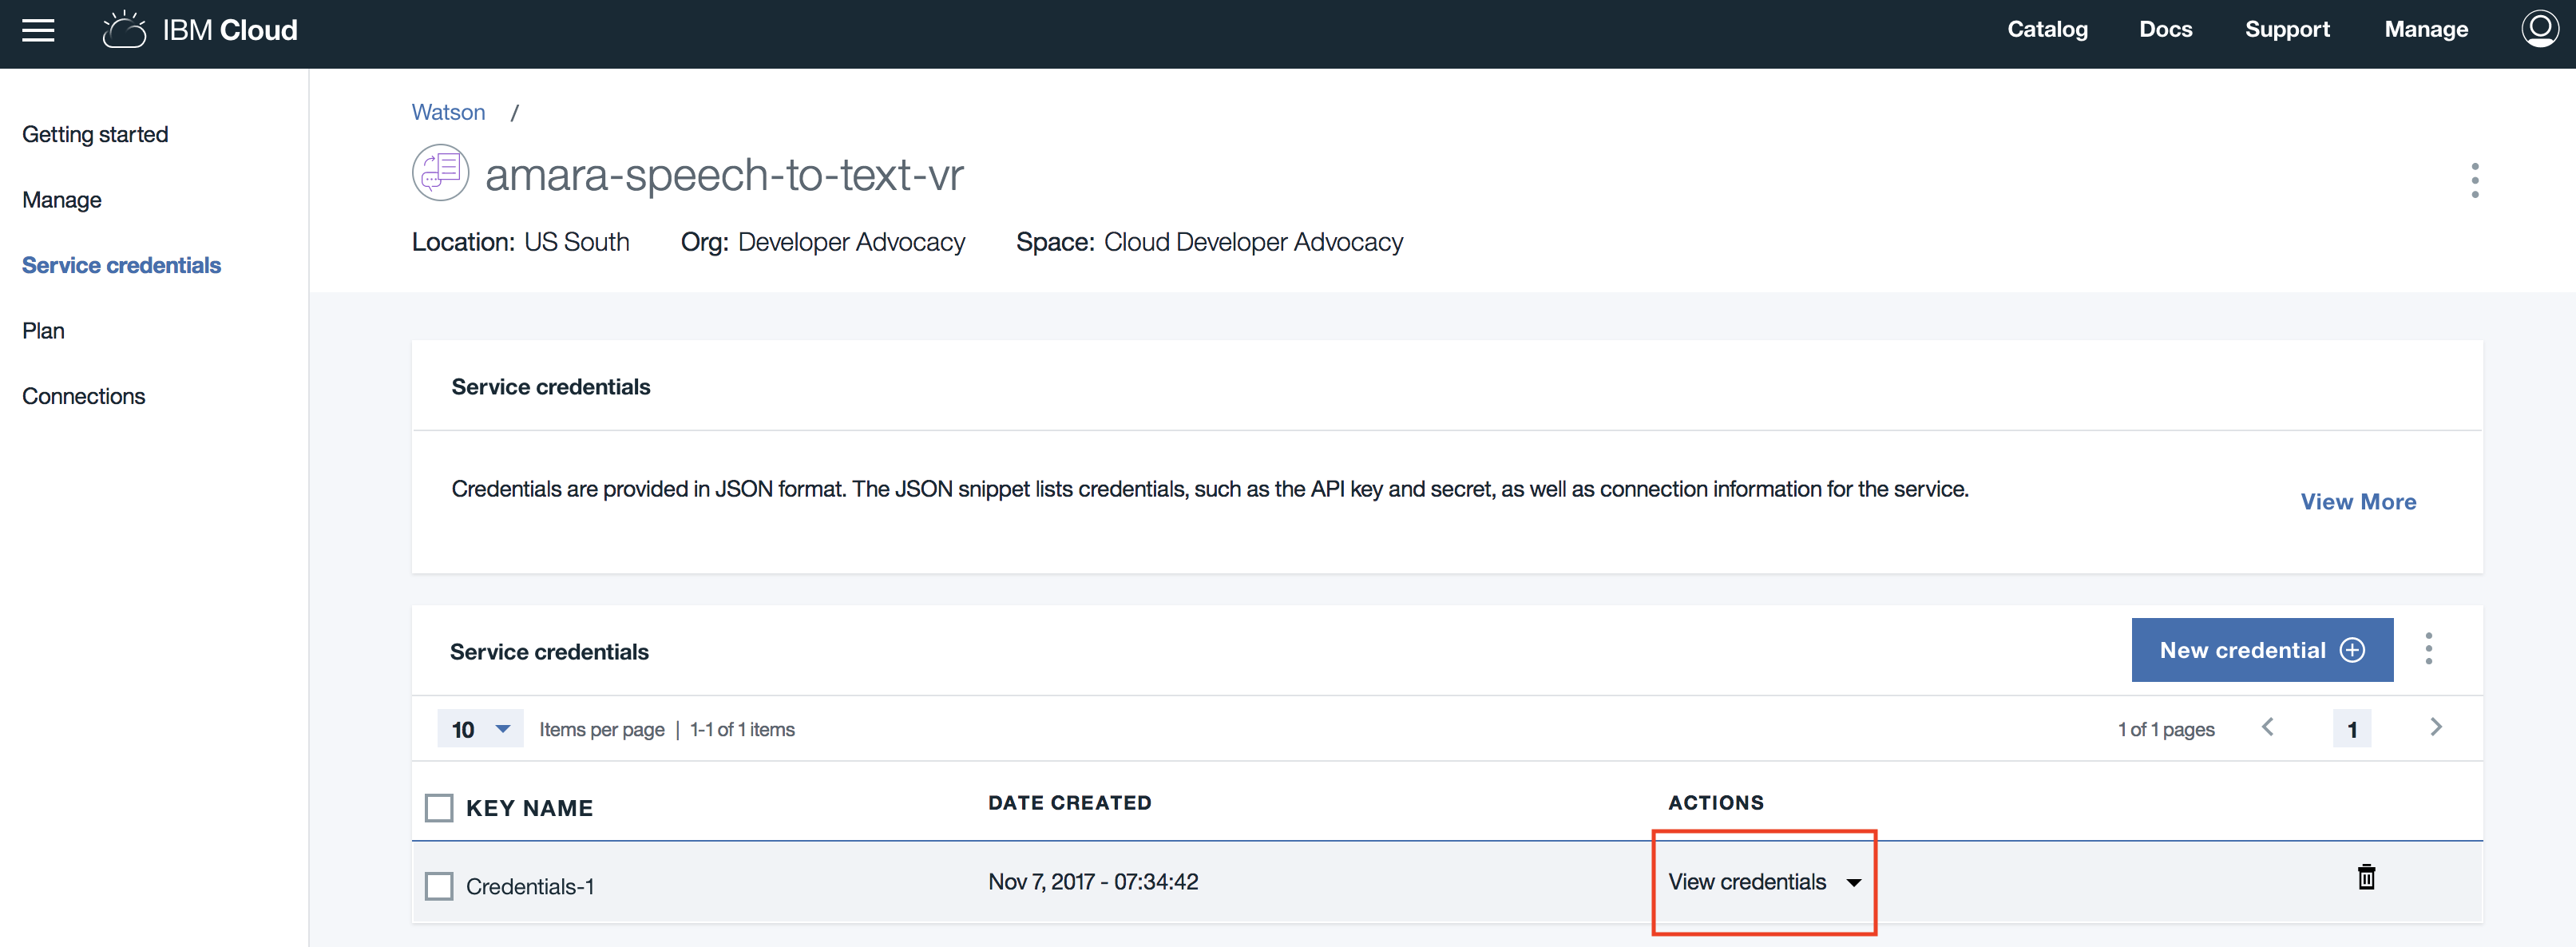Expand the items per page dropdown
The width and height of the screenshot is (2576, 947).
(x=480, y=729)
